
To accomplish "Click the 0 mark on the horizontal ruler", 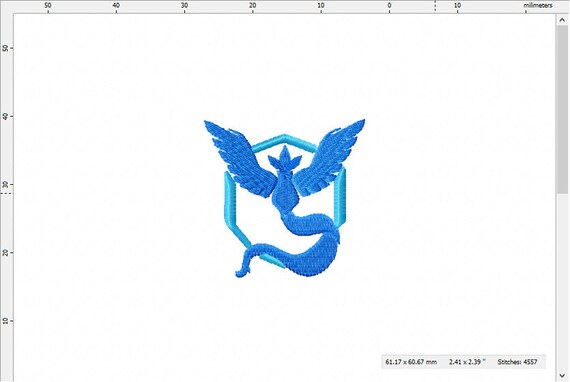I will point(389,5).
